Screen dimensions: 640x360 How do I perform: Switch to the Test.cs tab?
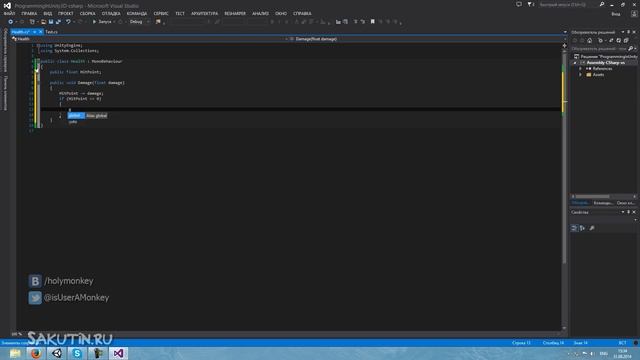(x=51, y=32)
